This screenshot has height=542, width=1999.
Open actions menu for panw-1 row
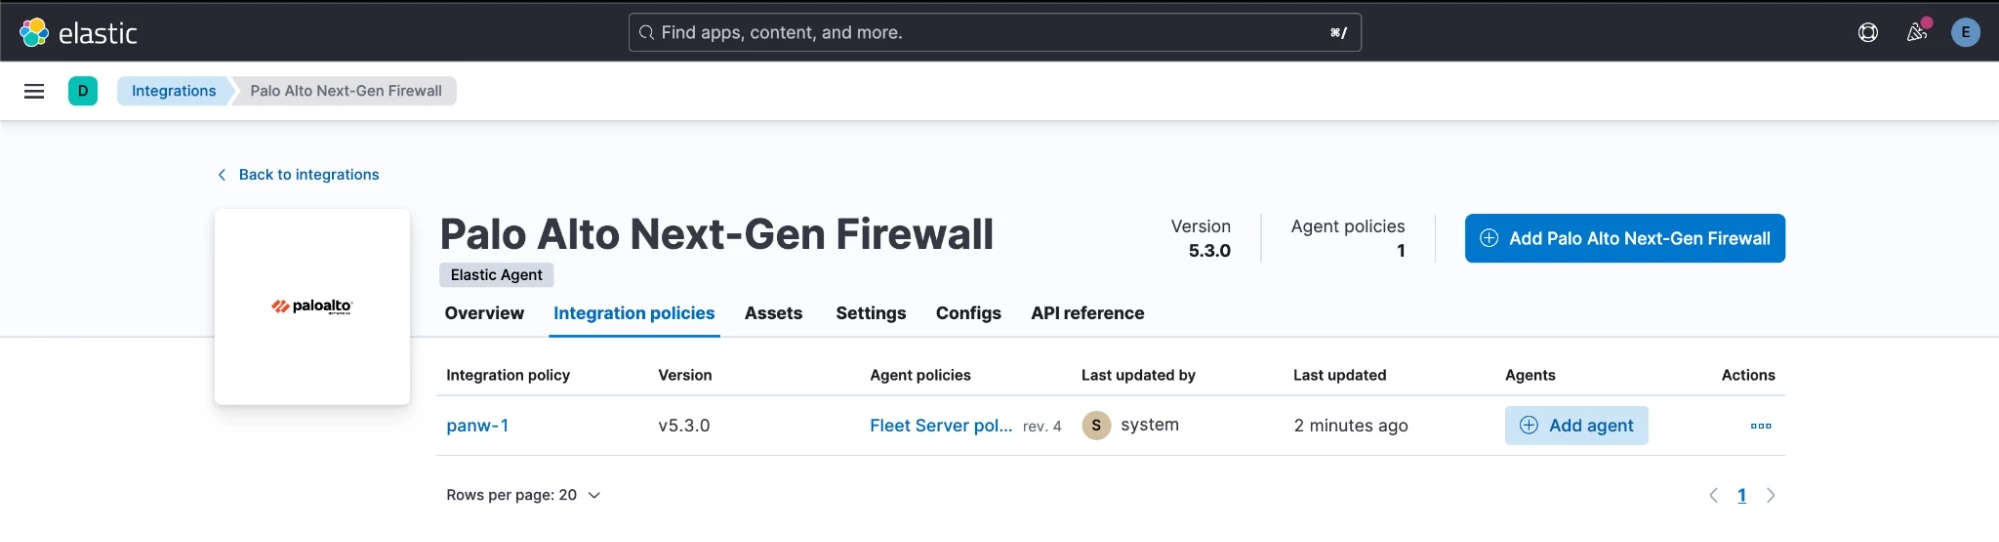1761,426
